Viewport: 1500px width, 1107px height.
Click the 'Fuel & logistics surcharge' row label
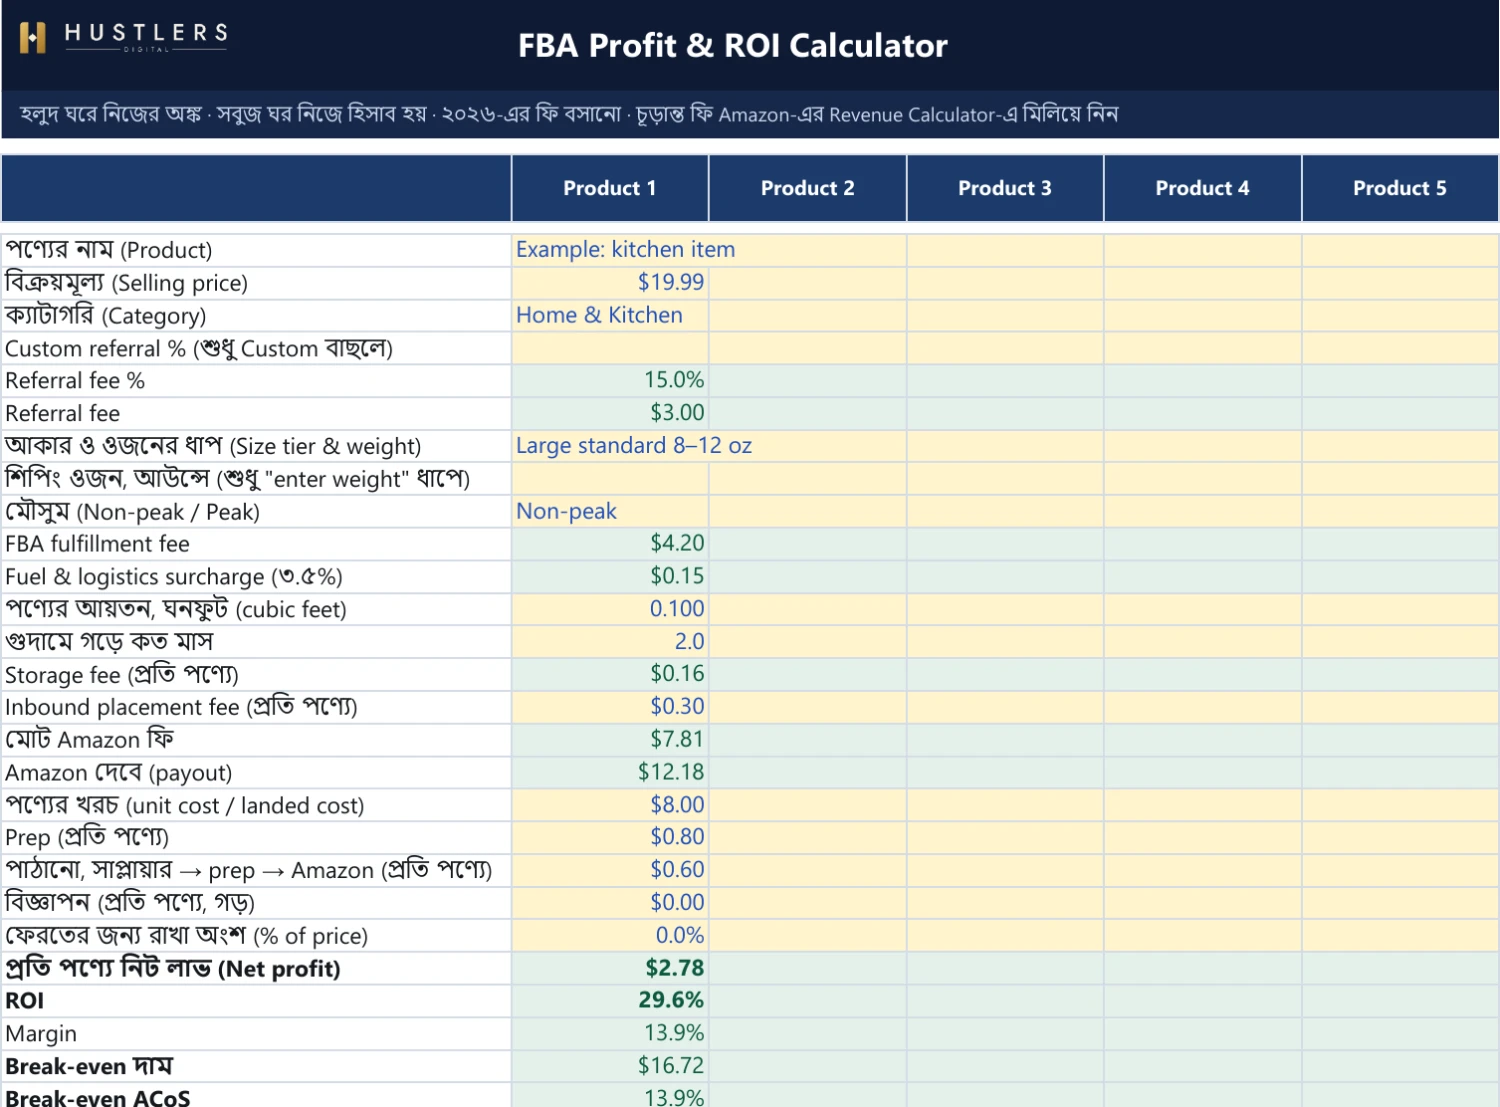tap(173, 577)
